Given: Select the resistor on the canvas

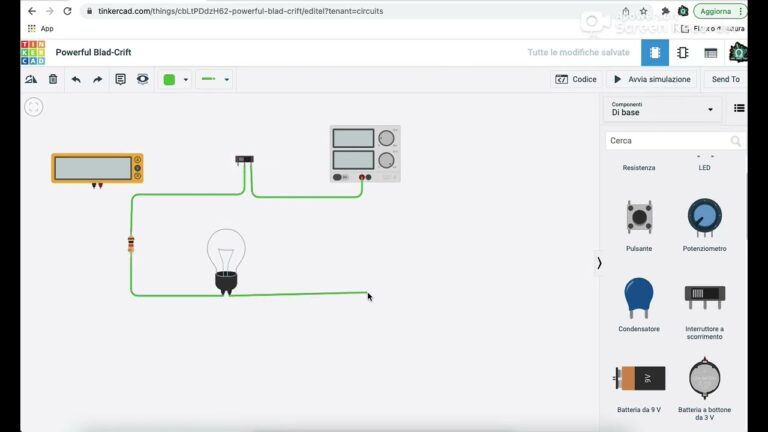Looking at the screenshot, I should [131, 243].
